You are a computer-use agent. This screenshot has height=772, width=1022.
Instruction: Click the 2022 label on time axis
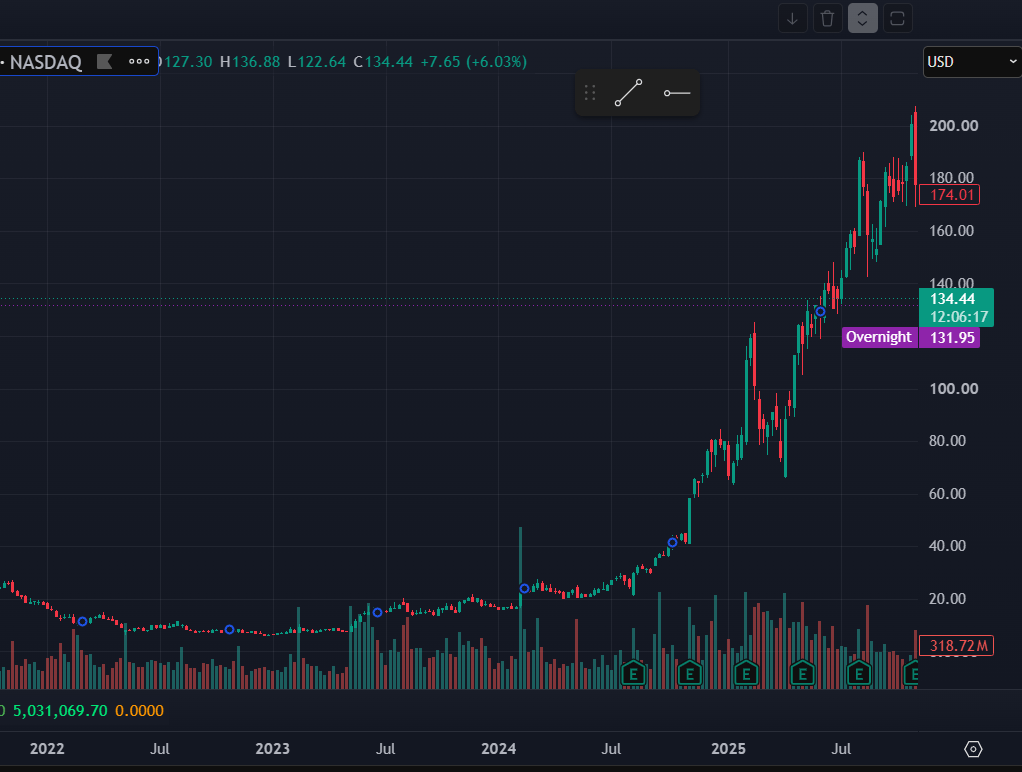pos(47,749)
